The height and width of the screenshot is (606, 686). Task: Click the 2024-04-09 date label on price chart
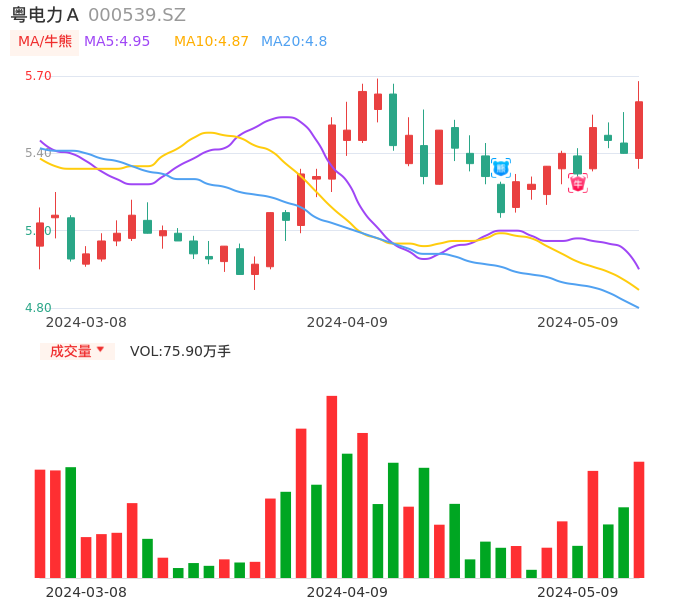[347, 322]
